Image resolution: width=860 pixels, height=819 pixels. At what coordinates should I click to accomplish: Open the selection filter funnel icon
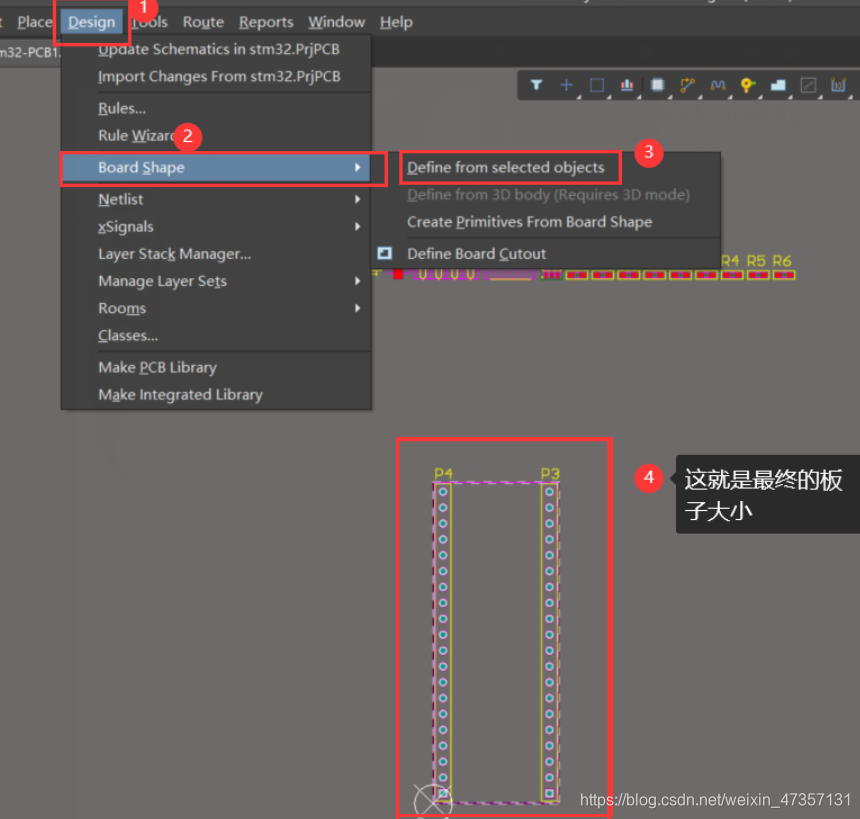tap(536, 85)
